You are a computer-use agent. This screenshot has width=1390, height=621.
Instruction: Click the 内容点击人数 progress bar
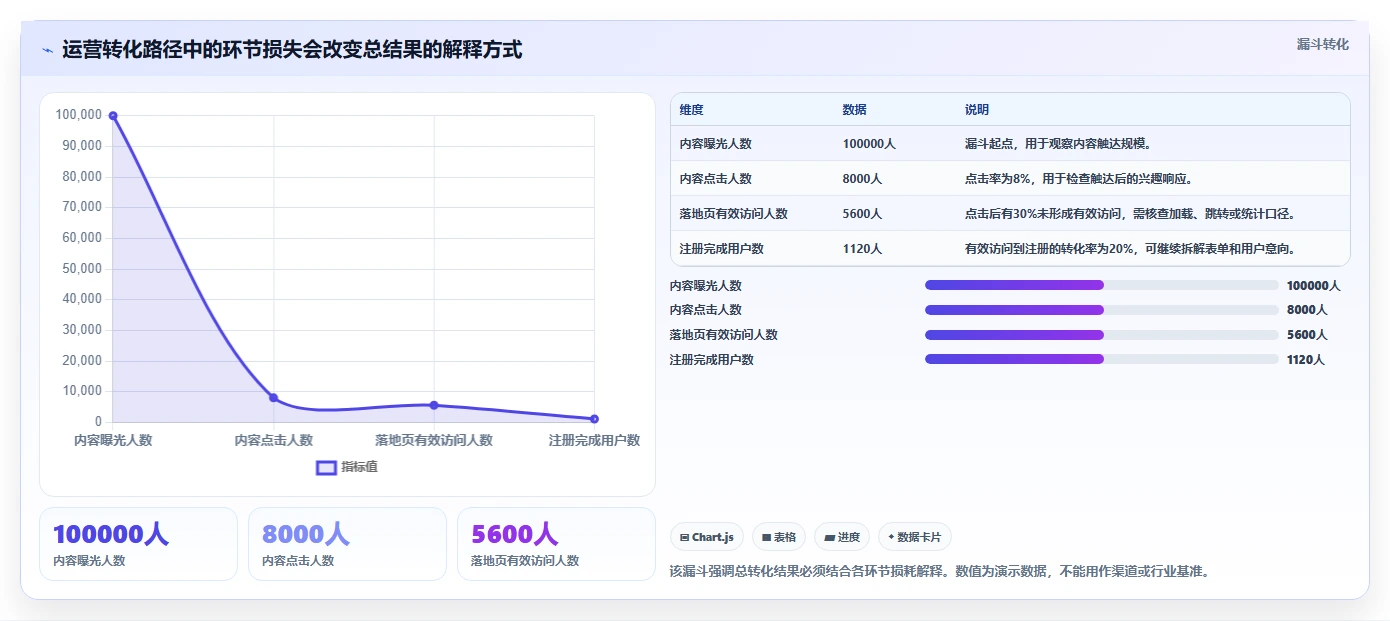tap(1102, 310)
